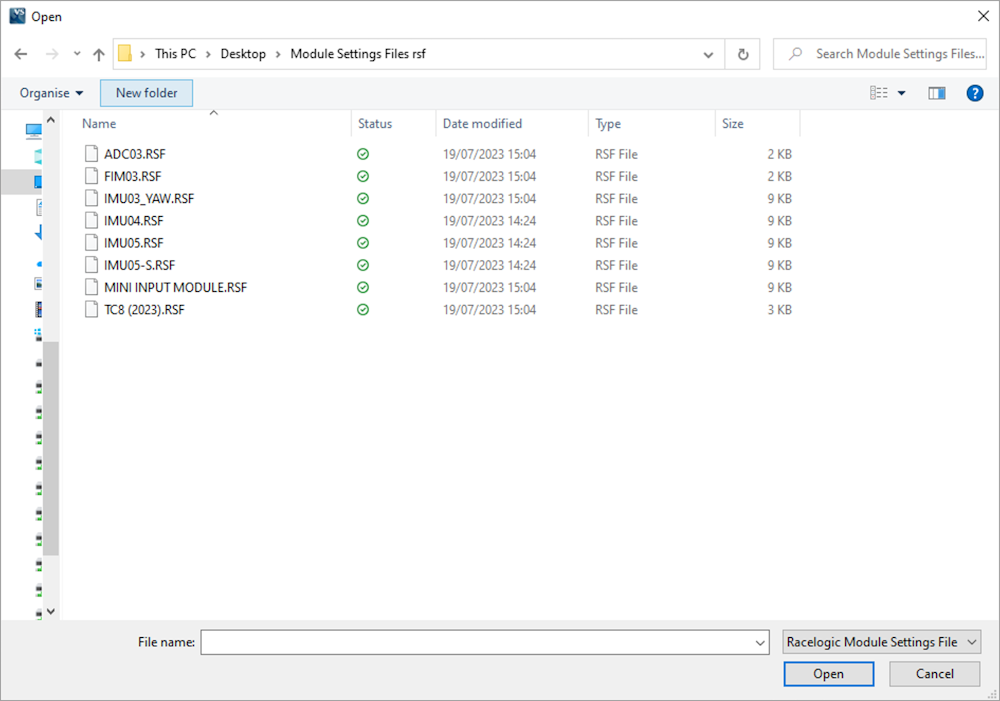Select the file named IMU04.RSF
The image size is (1000, 701).
[x=133, y=221]
